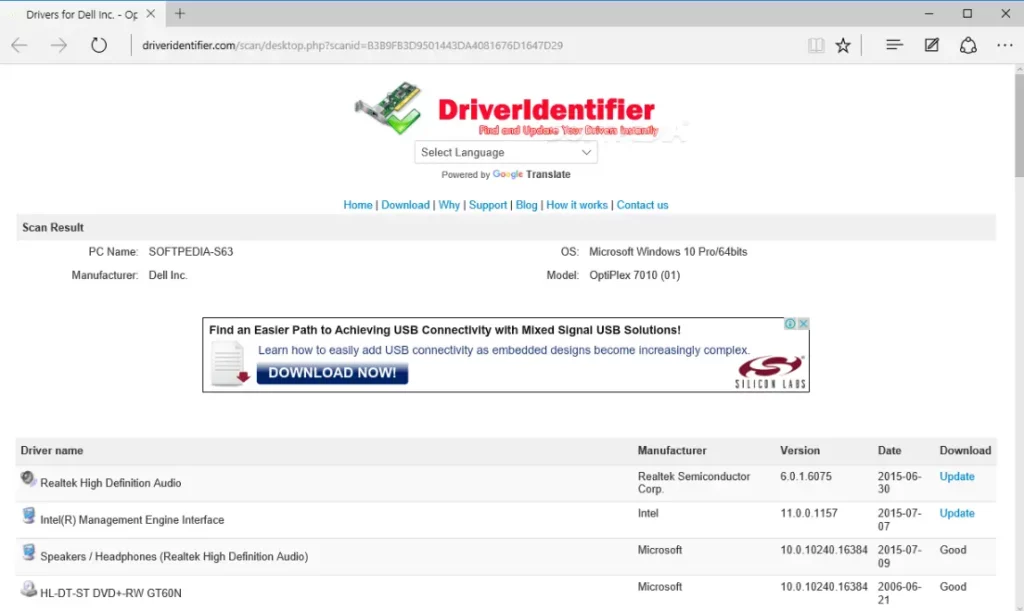Viewport: 1024px width, 611px height.
Task: Click OS Microsoft Windows 10 Pro/64bits
Action: point(668,252)
